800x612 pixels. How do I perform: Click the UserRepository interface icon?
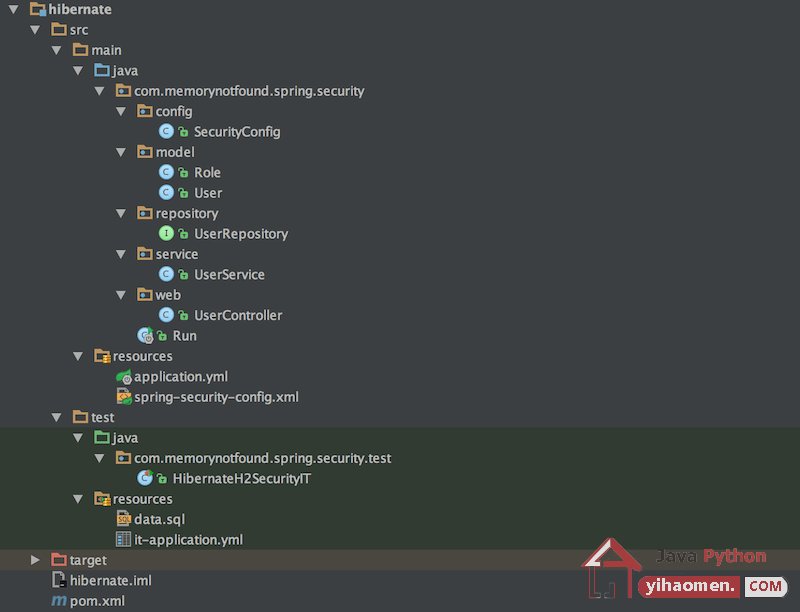coord(166,234)
